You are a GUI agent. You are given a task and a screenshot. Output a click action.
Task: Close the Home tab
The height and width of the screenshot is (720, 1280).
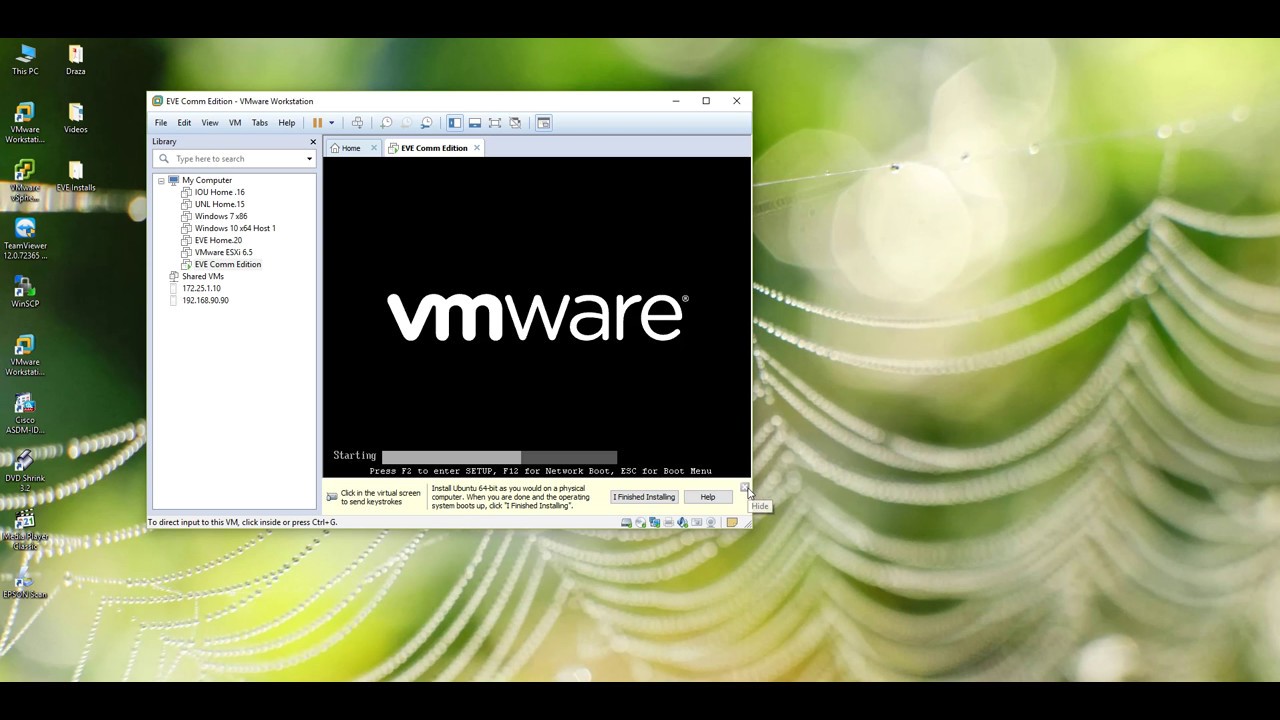[374, 148]
